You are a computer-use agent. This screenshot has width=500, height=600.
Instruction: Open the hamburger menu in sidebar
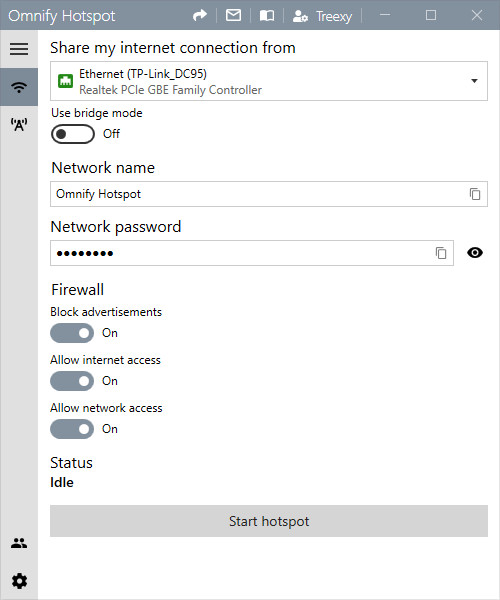(19, 49)
